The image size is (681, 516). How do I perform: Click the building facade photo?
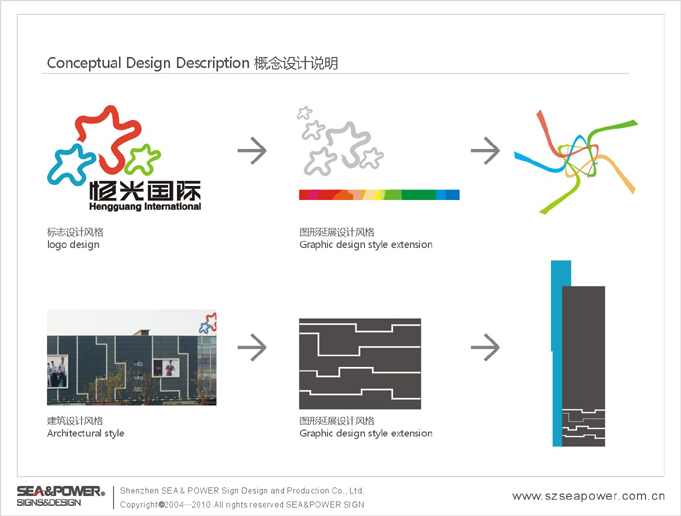[132, 357]
